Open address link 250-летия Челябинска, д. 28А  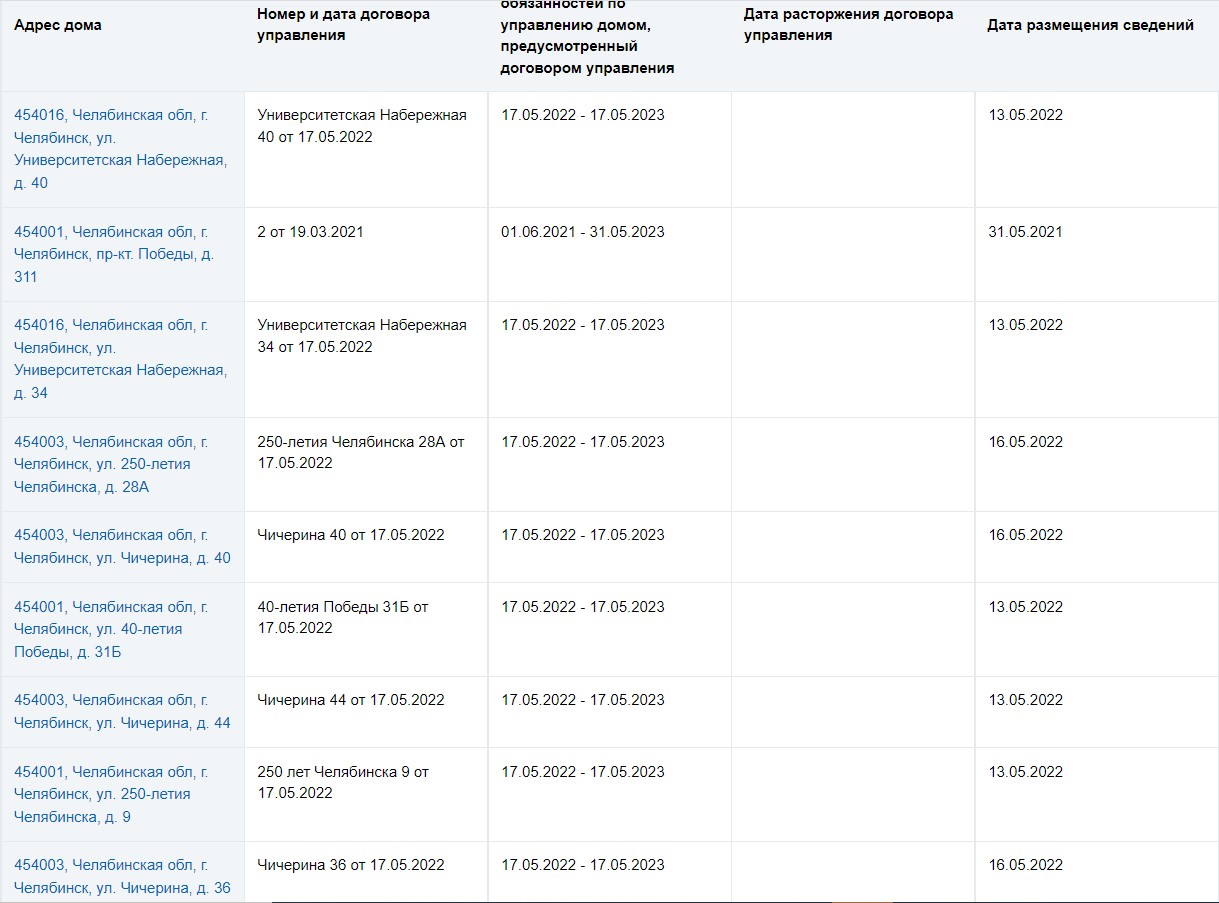click(x=112, y=464)
